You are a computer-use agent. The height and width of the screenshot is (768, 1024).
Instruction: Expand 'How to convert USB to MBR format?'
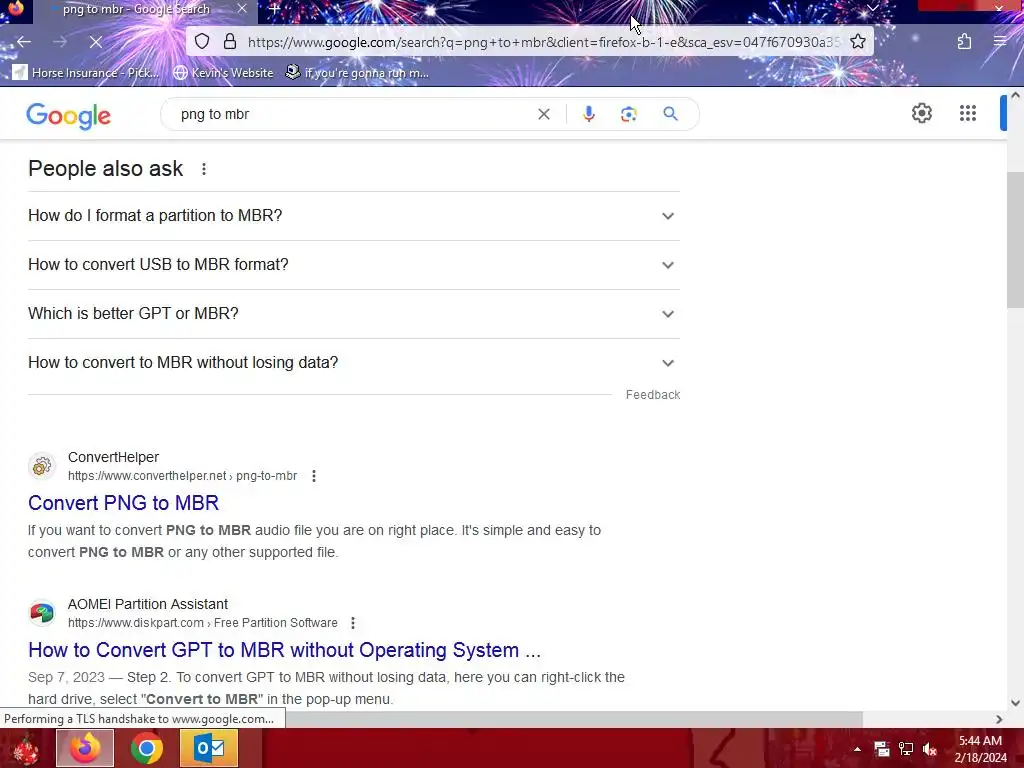[x=353, y=264]
